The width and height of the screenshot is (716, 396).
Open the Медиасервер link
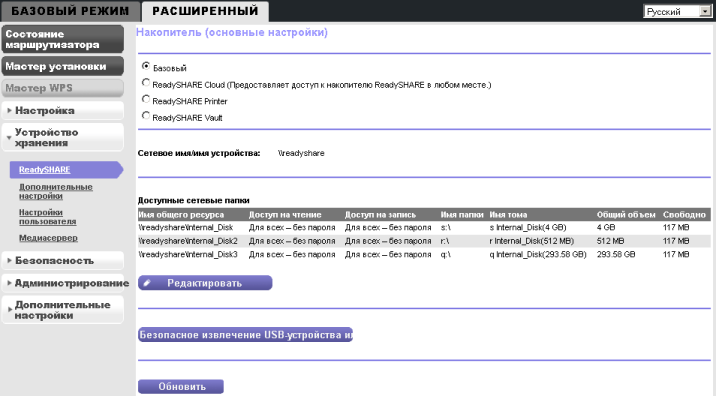[48, 238]
